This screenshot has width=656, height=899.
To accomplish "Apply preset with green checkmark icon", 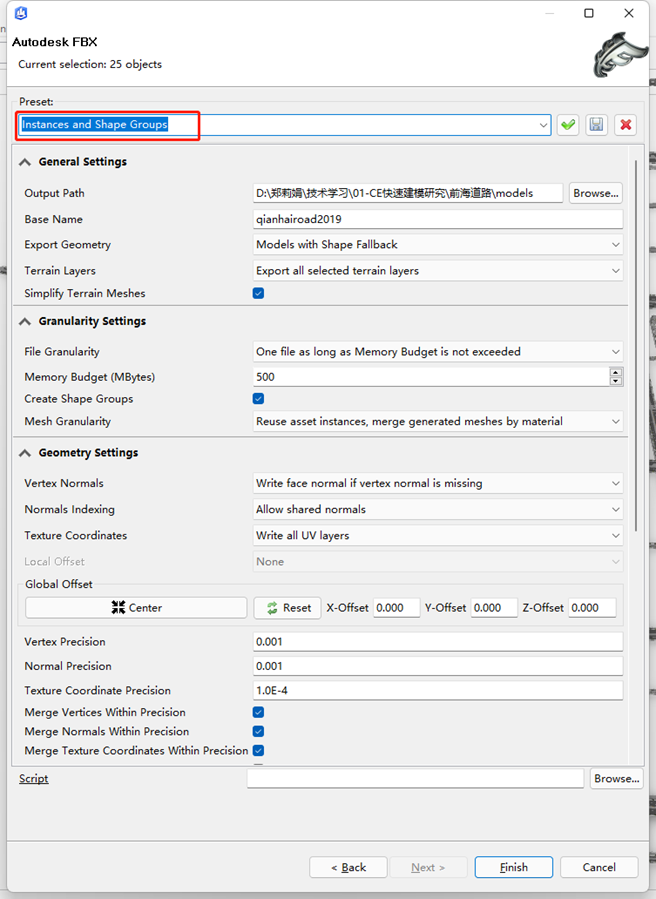I will [568, 124].
